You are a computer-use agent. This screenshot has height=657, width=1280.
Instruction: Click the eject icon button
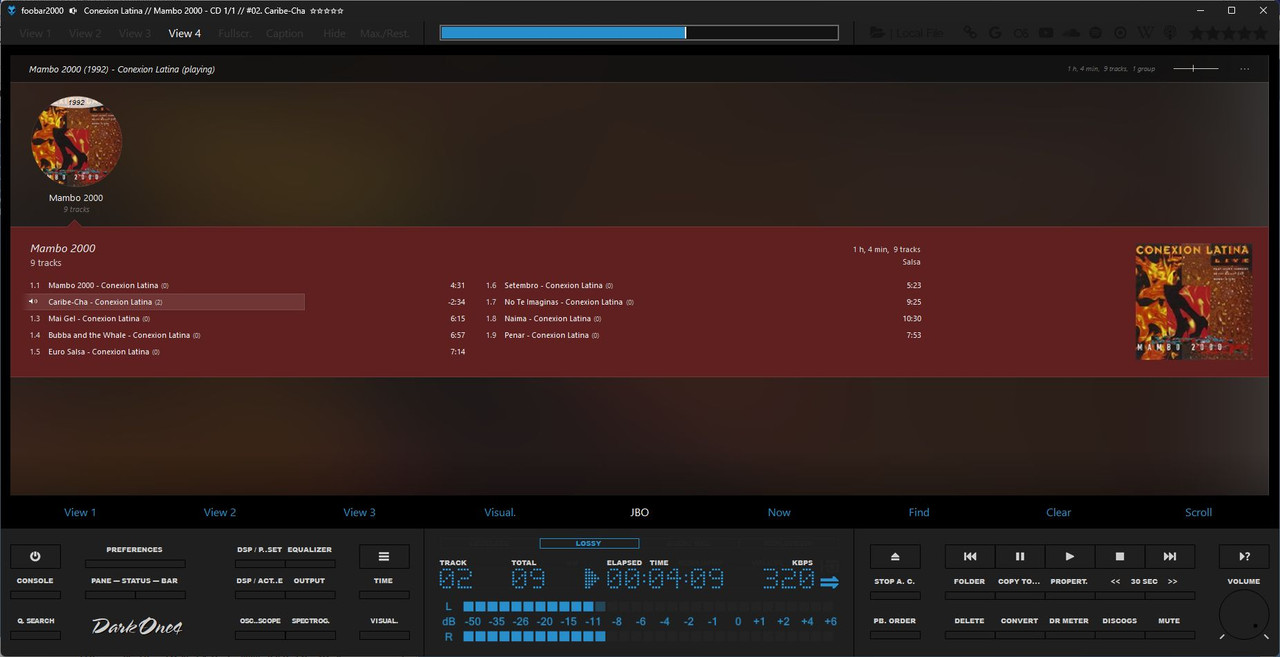895,556
